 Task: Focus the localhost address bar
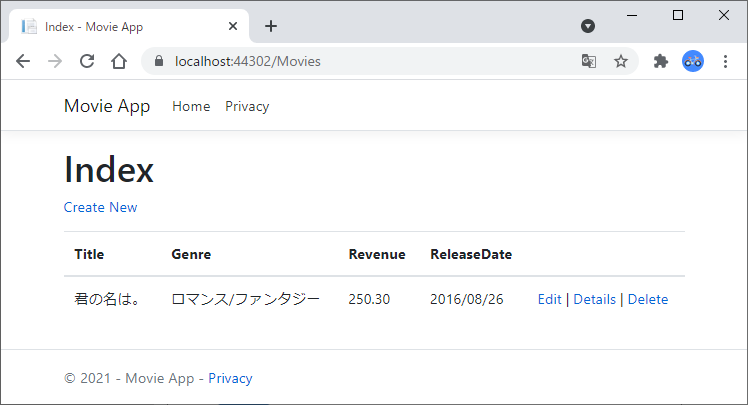(x=372, y=61)
